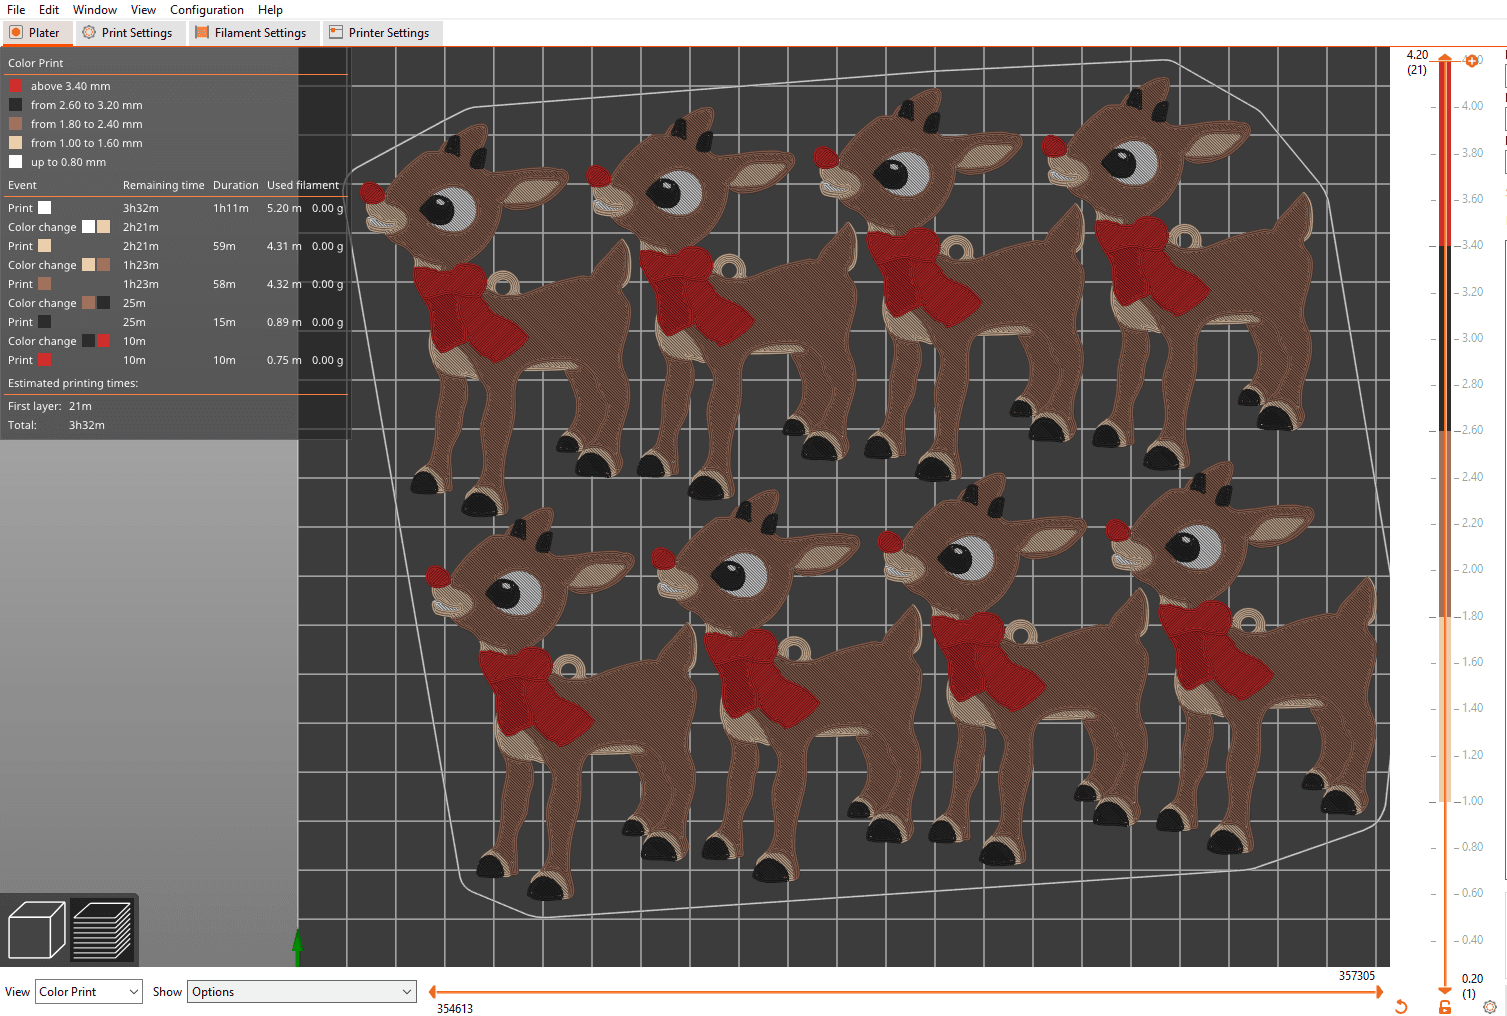This screenshot has height=1016, width=1507.
Task: Click the tan 'from 1.00 to 1.60 mm' swatch
Action: (x=15, y=143)
